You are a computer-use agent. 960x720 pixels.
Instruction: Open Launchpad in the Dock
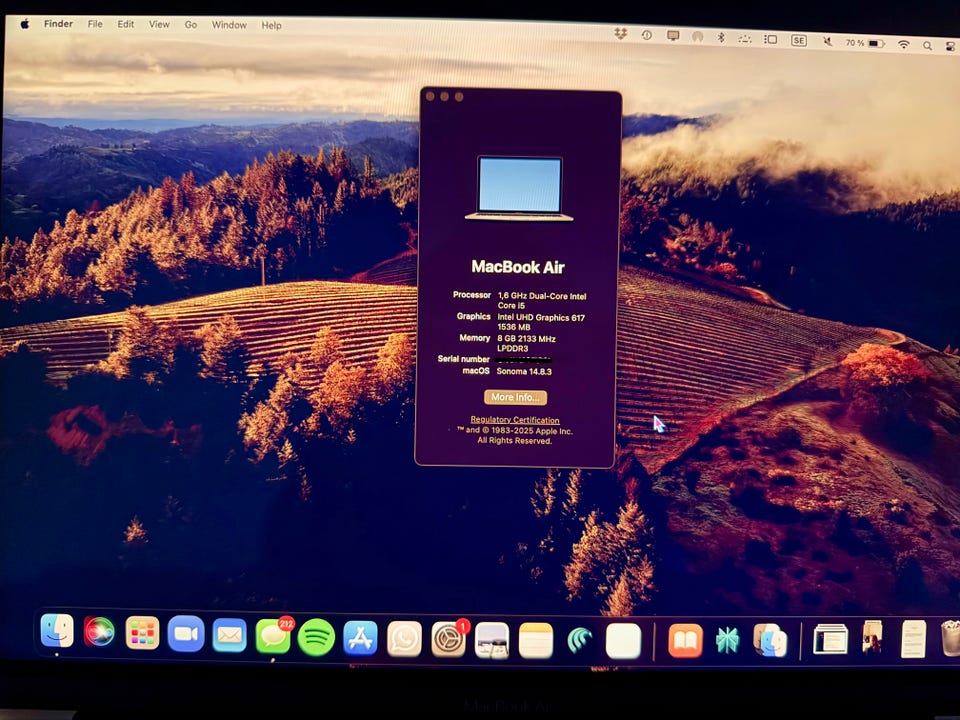pyautogui.click(x=142, y=633)
